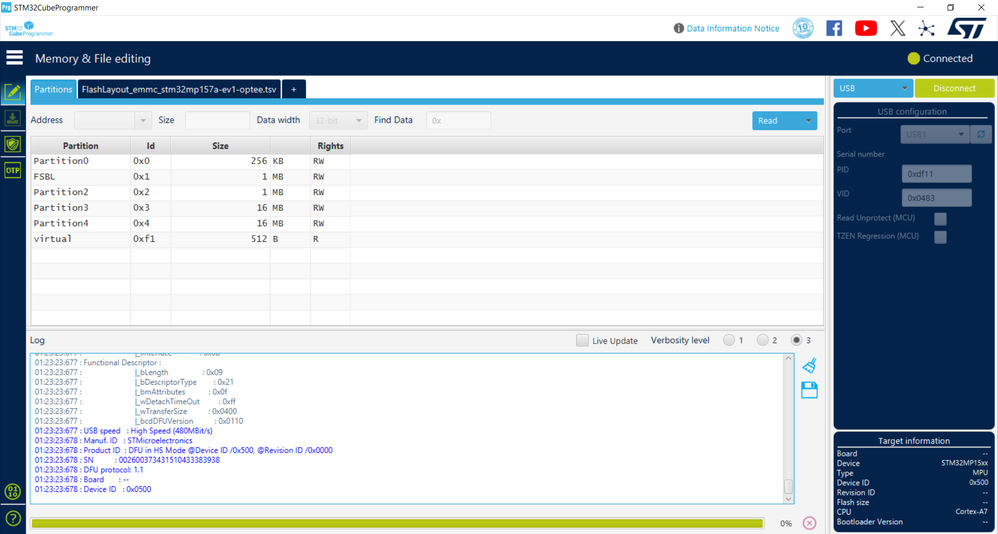Open the ST community network icon
The image size is (998, 534).
927,28
